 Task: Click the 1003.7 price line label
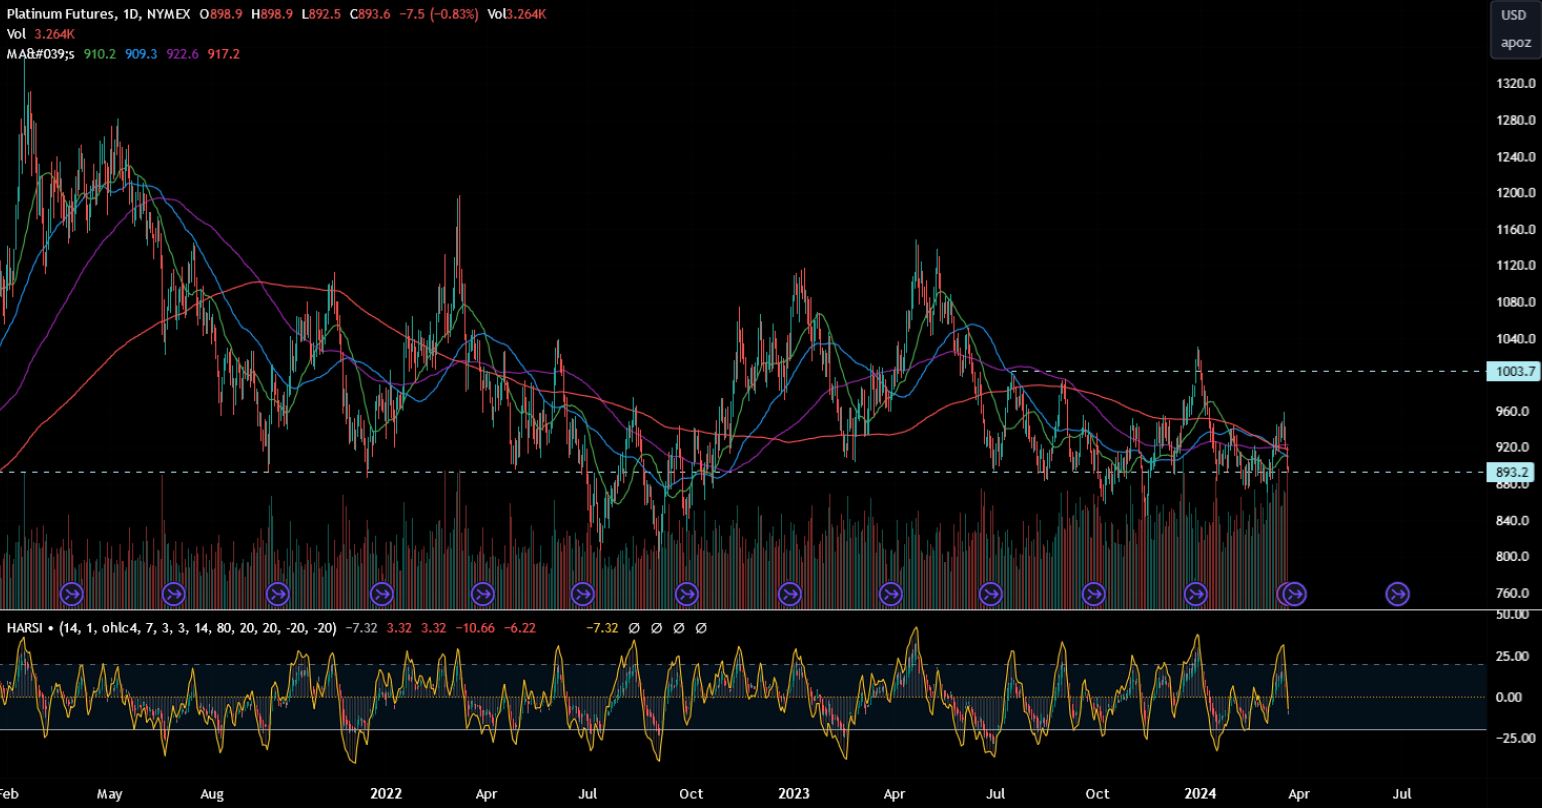[x=1514, y=371]
